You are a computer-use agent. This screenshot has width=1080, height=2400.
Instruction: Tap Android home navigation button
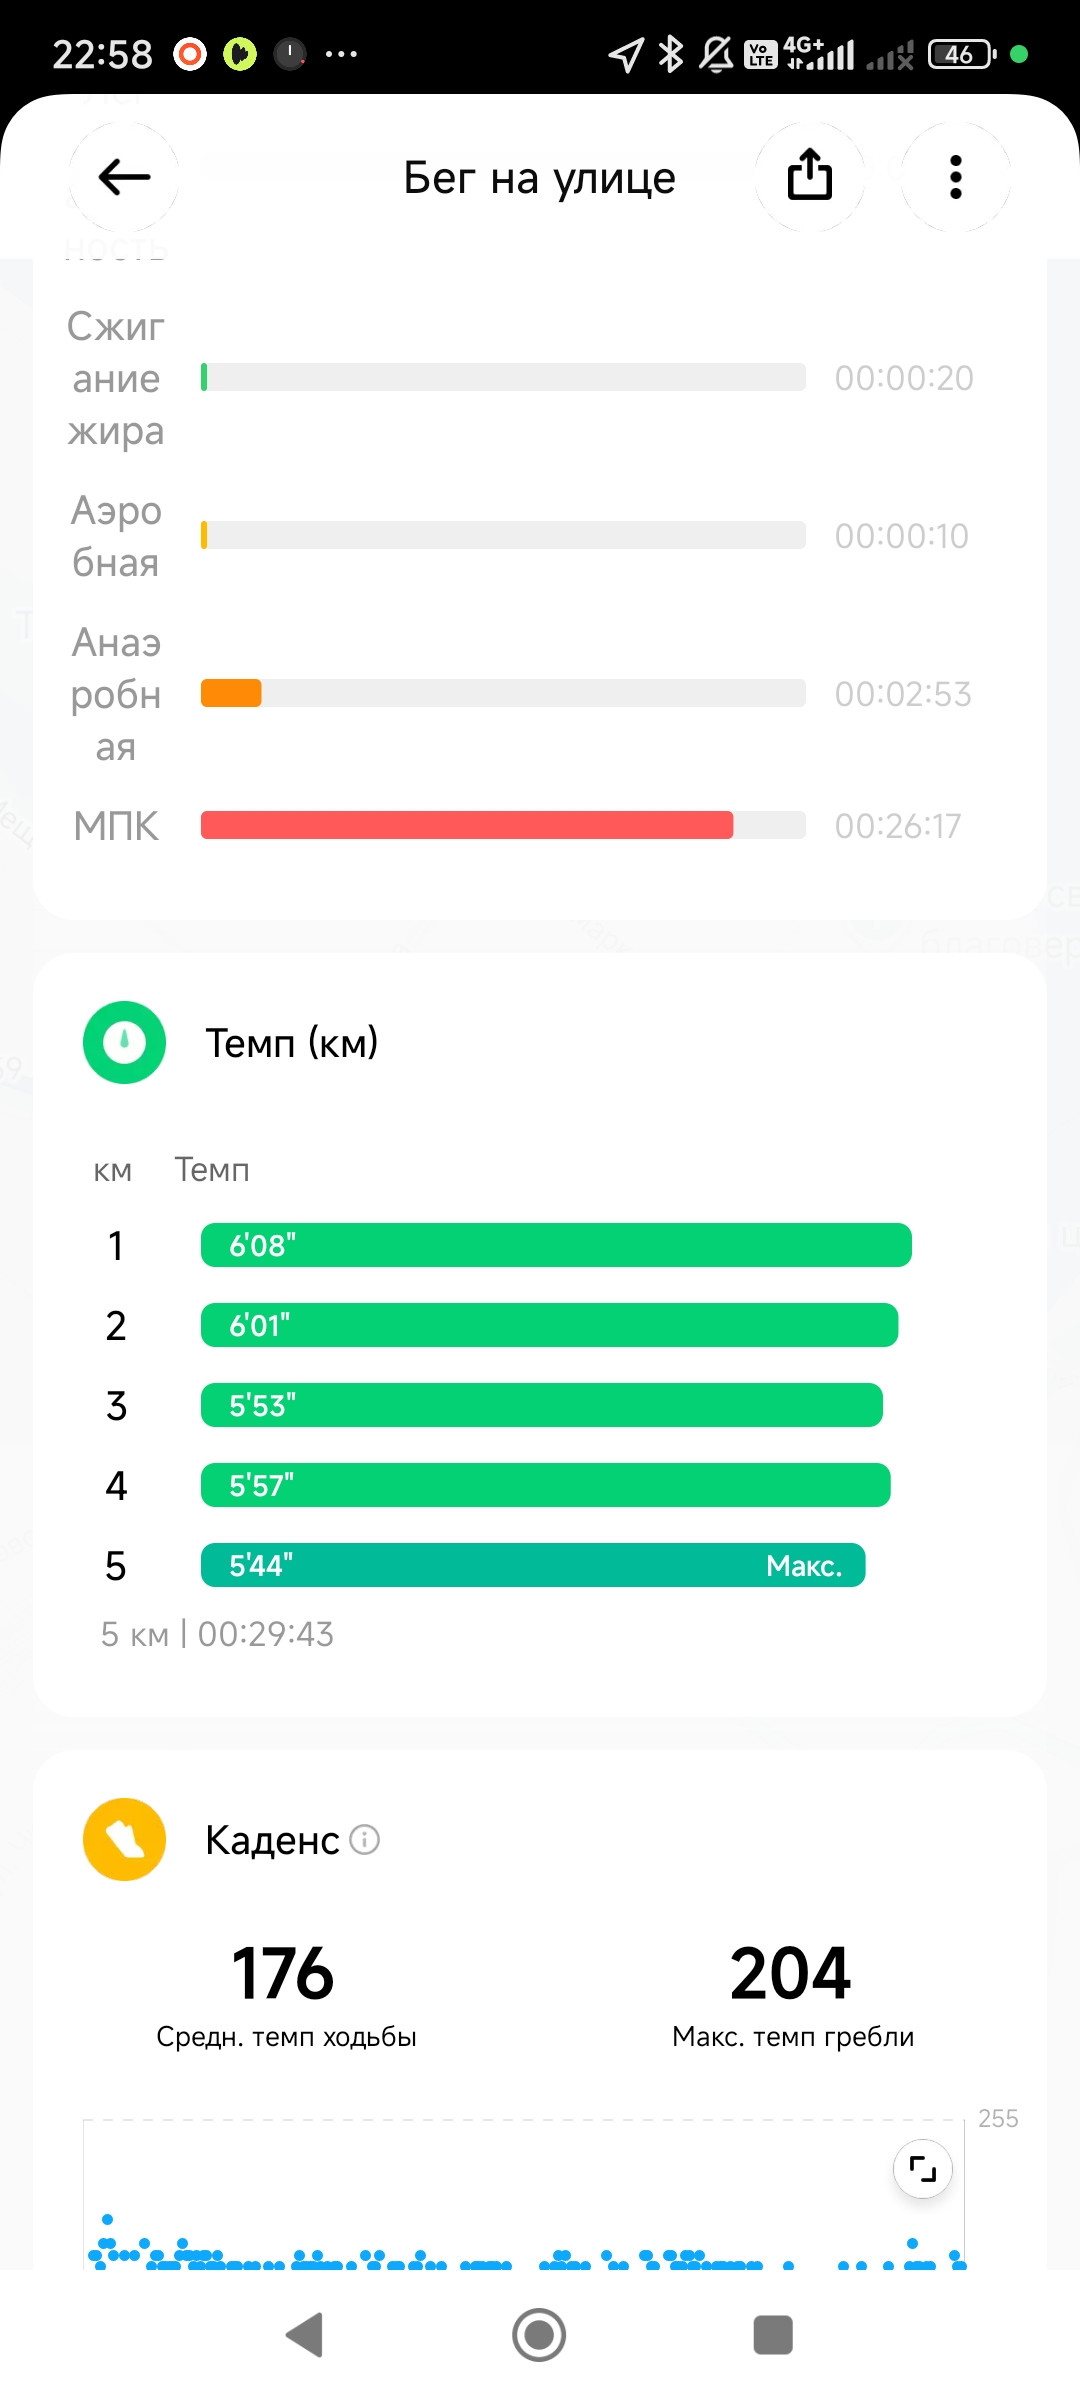539,2335
